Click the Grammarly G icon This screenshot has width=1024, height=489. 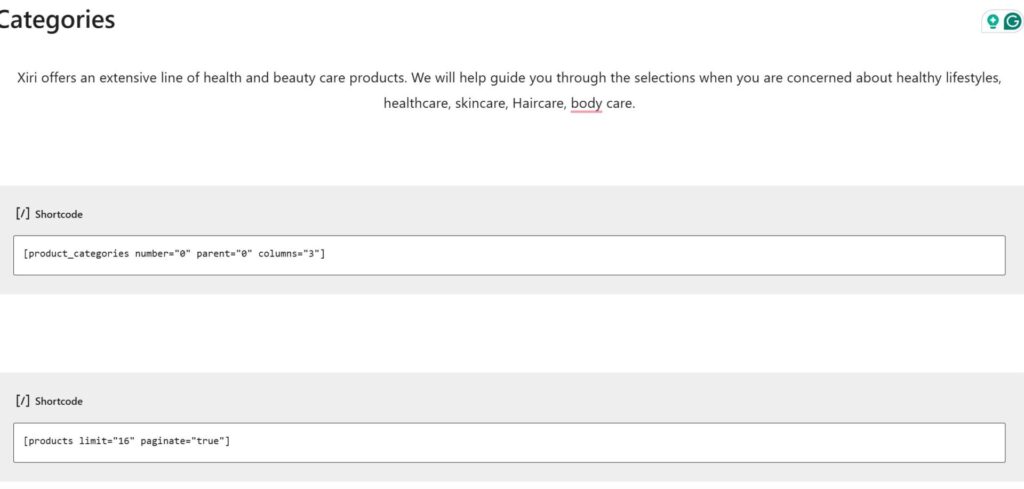coord(1010,21)
